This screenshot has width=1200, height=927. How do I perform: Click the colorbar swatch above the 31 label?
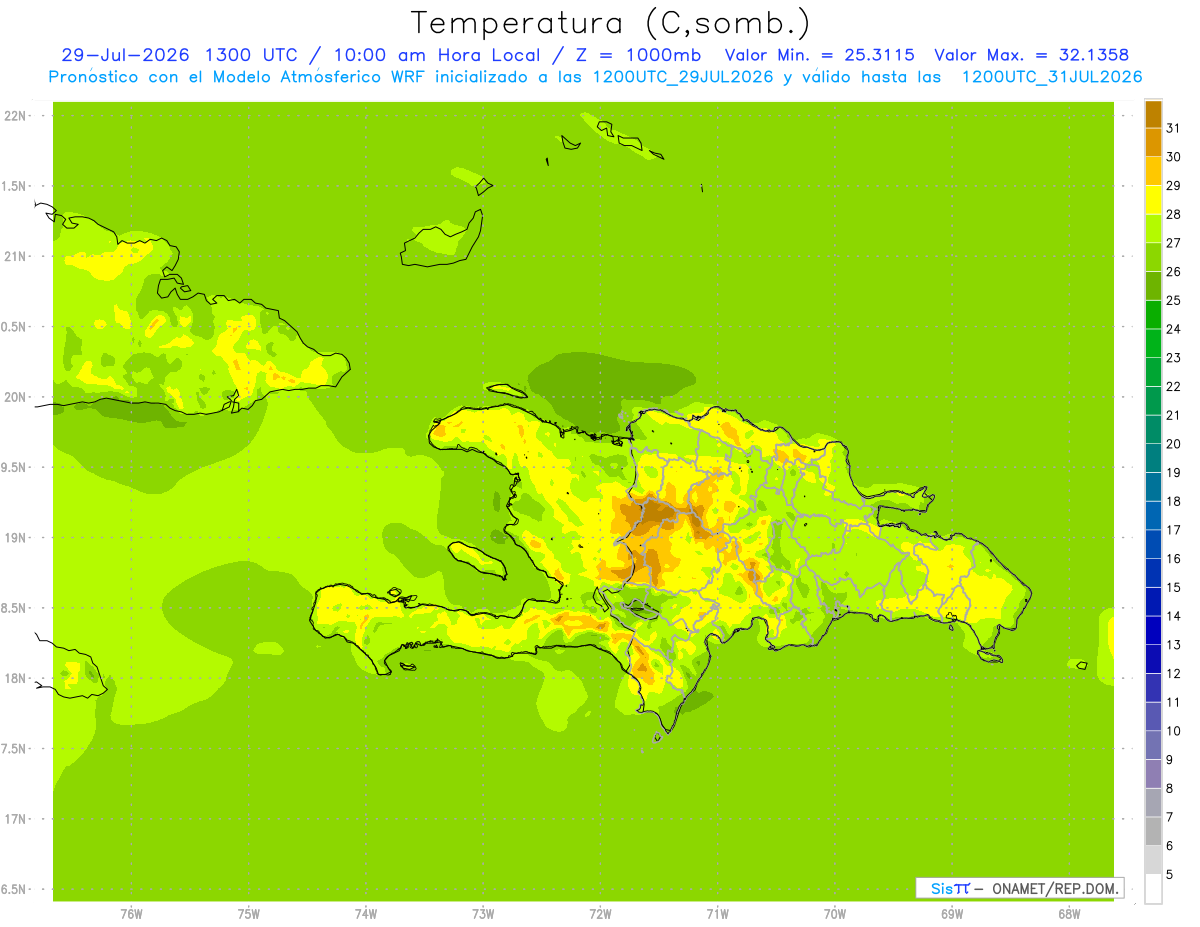click(1153, 114)
